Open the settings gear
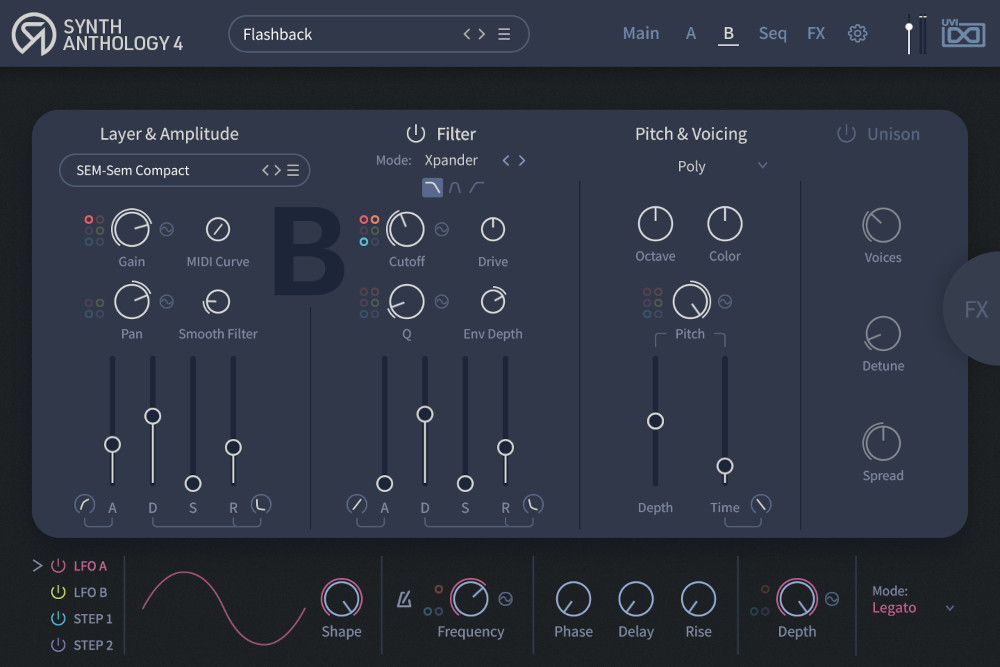The width and height of the screenshot is (1000, 667). click(857, 33)
